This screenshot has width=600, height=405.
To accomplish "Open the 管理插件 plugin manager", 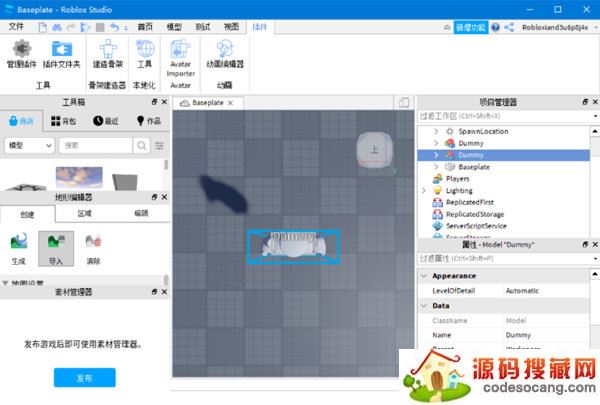I will pyautogui.click(x=22, y=54).
